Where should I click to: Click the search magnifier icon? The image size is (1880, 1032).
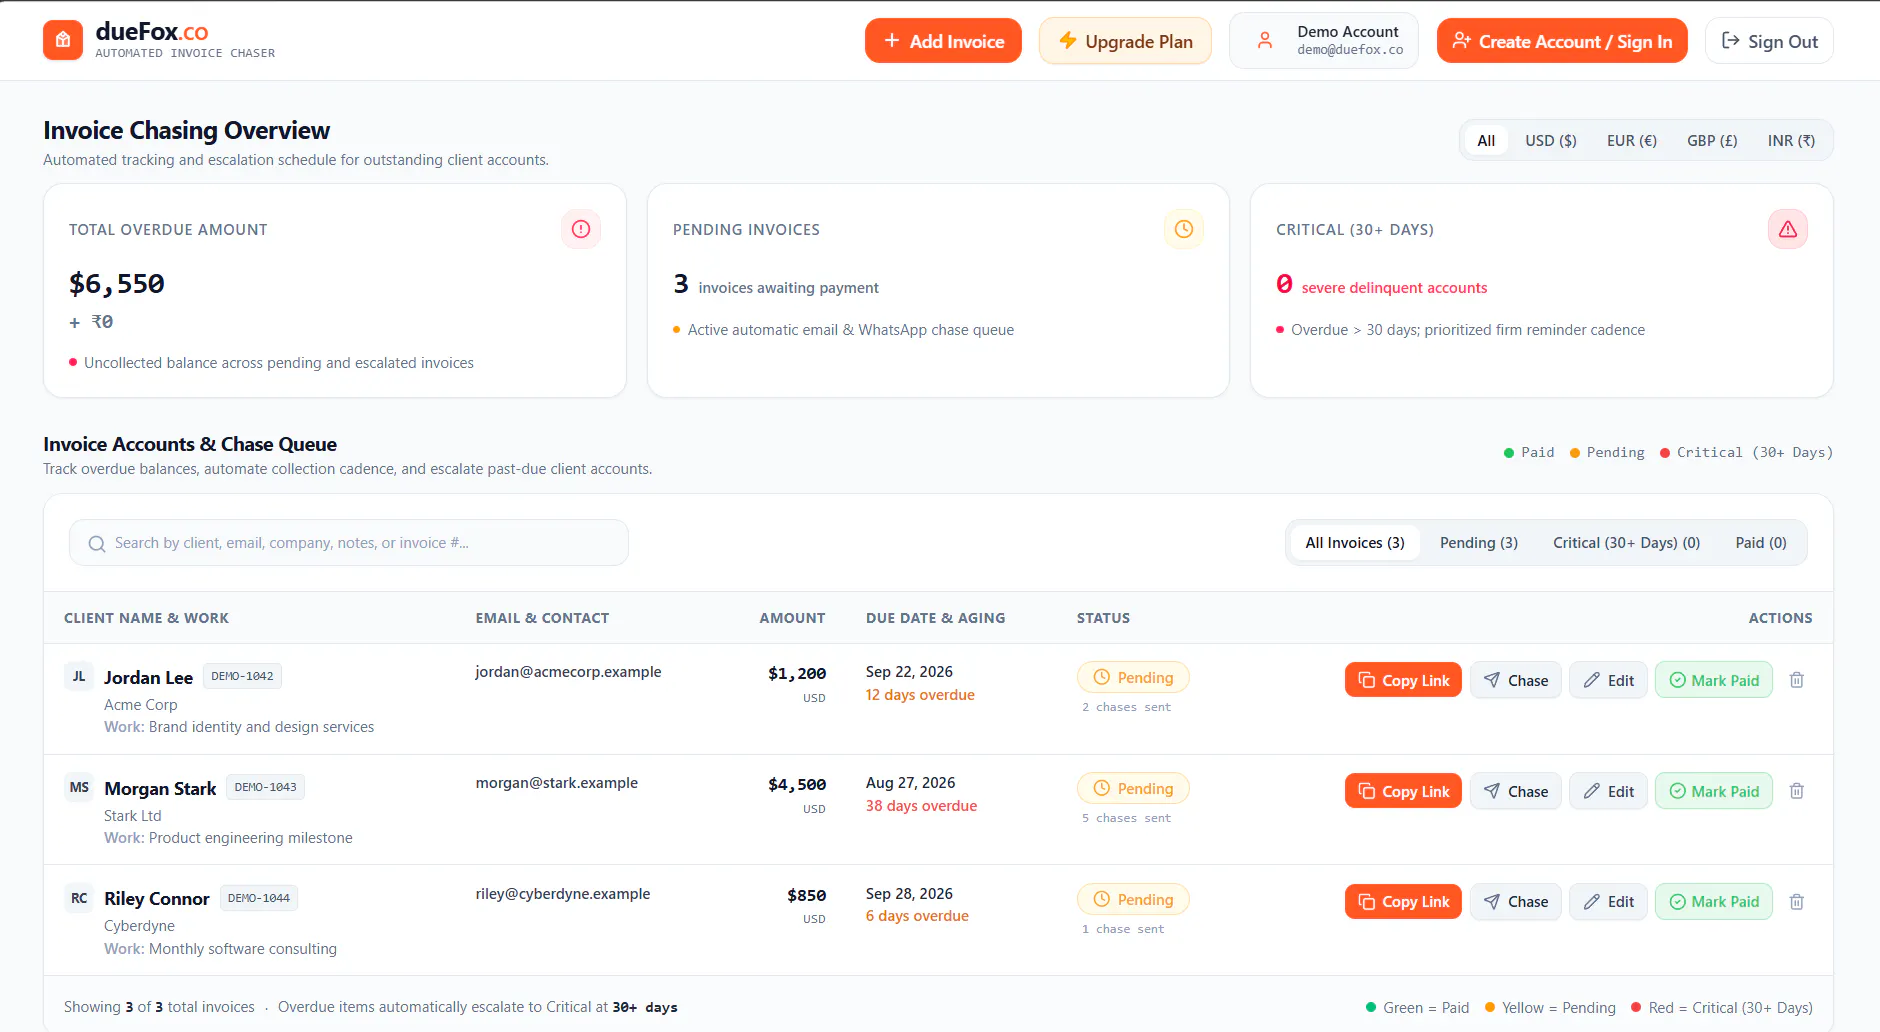[97, 543]
